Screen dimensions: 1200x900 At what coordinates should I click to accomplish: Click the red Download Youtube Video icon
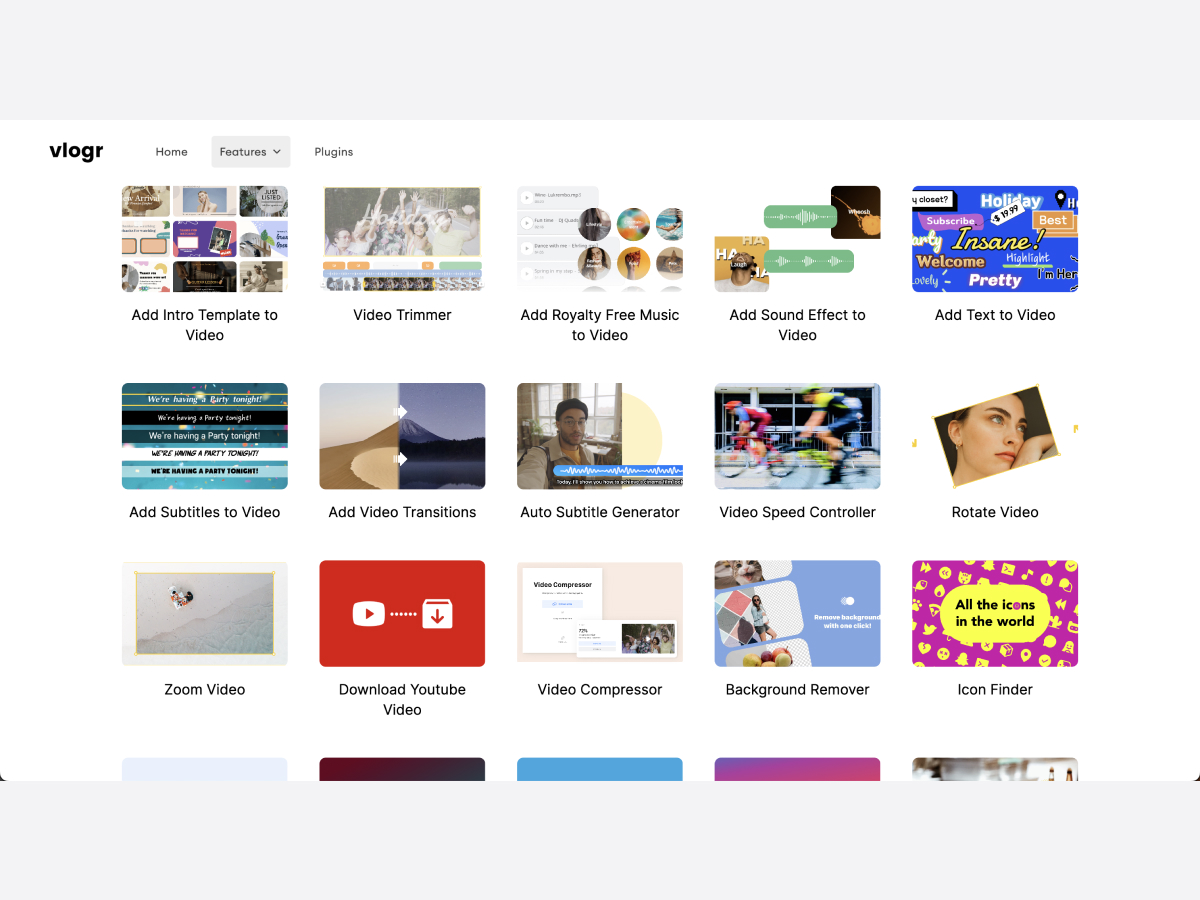click(x=402, y=614)
